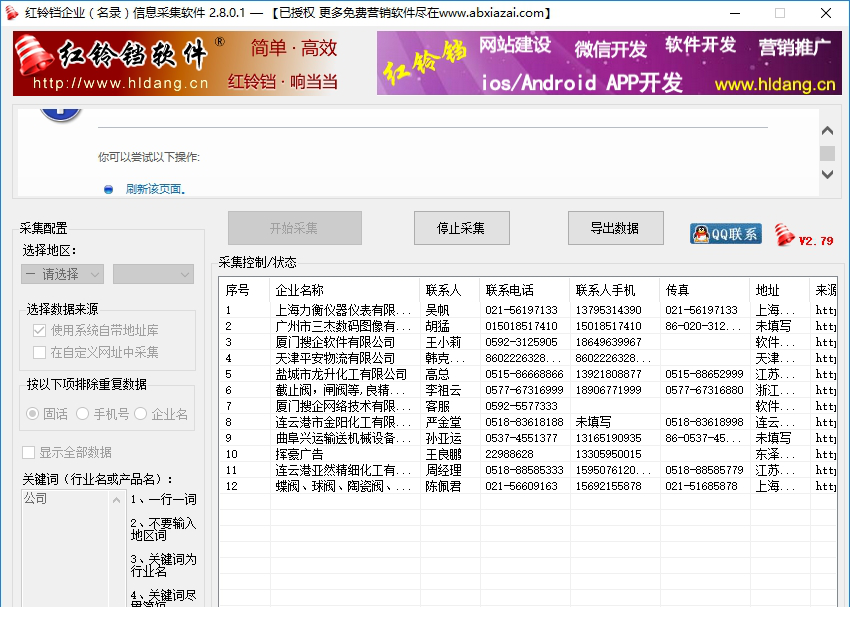Click phone number 0592-3125905
This screenshot has width=850, height=631.
click(521, 342)
